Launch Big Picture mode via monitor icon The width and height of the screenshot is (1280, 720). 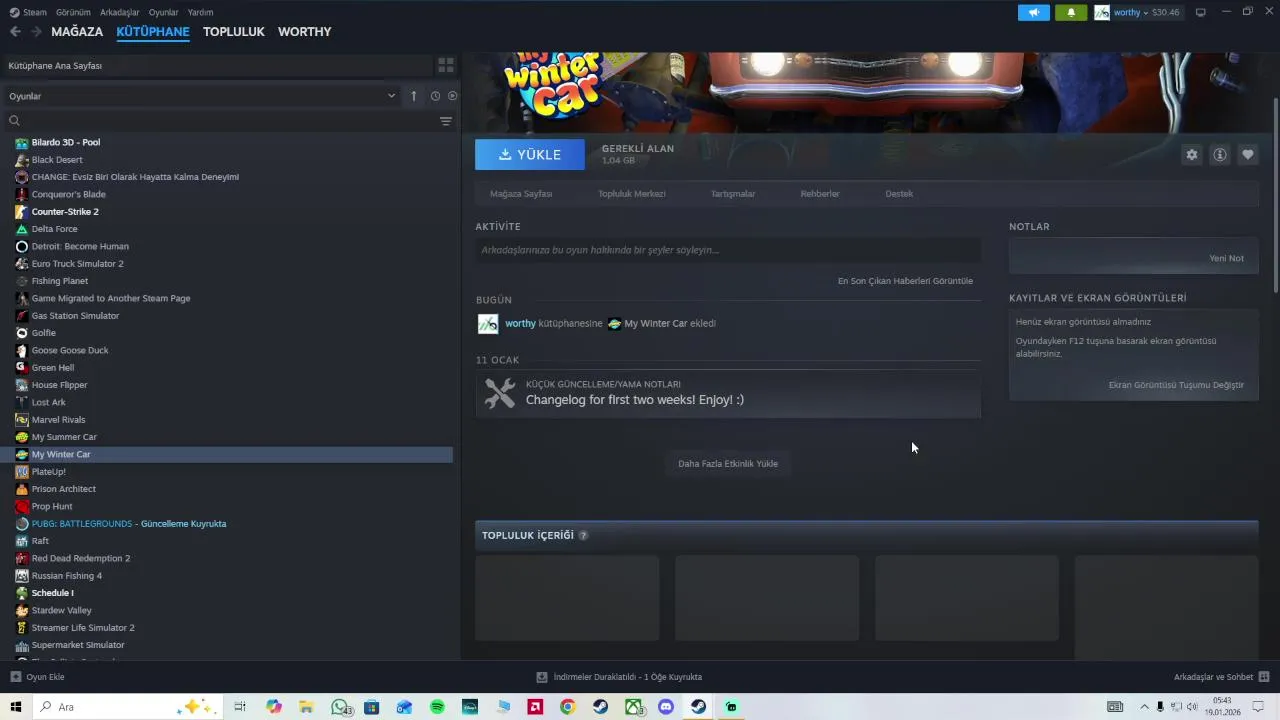(x=1201, y=12)
